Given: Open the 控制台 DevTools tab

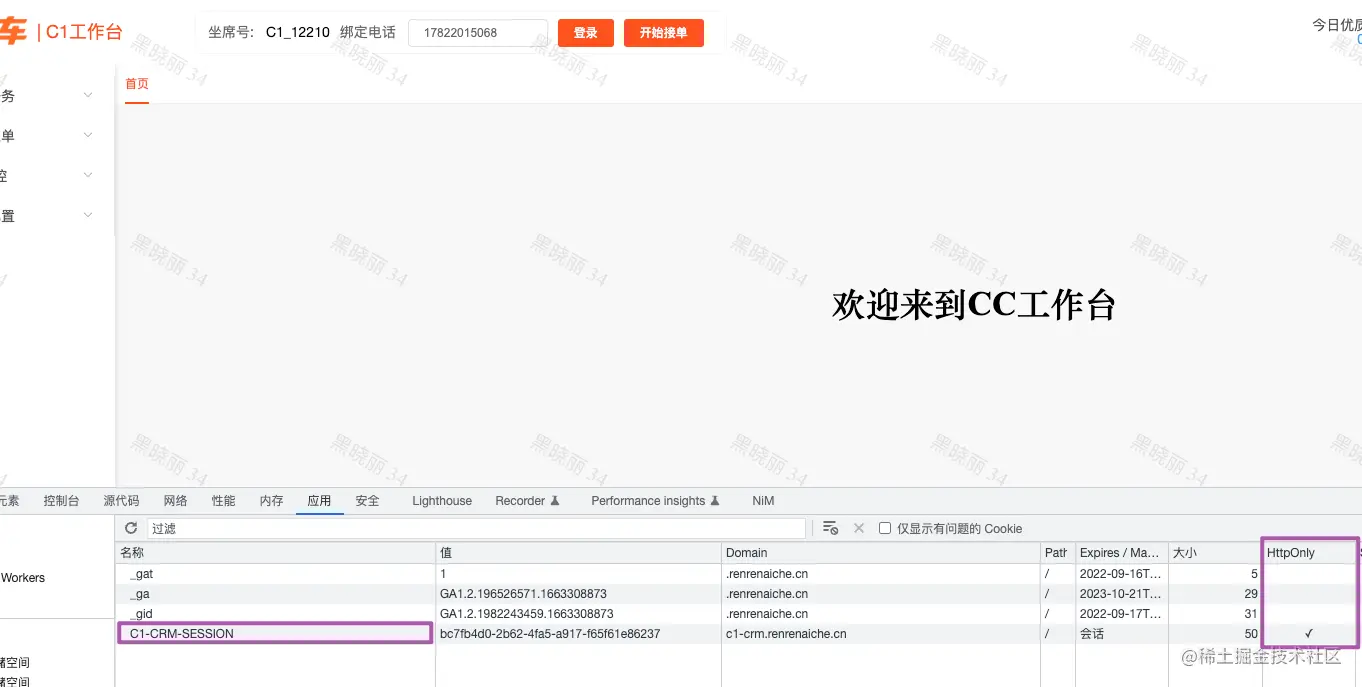Looking at the screenshot, I should tap(61, 501).
